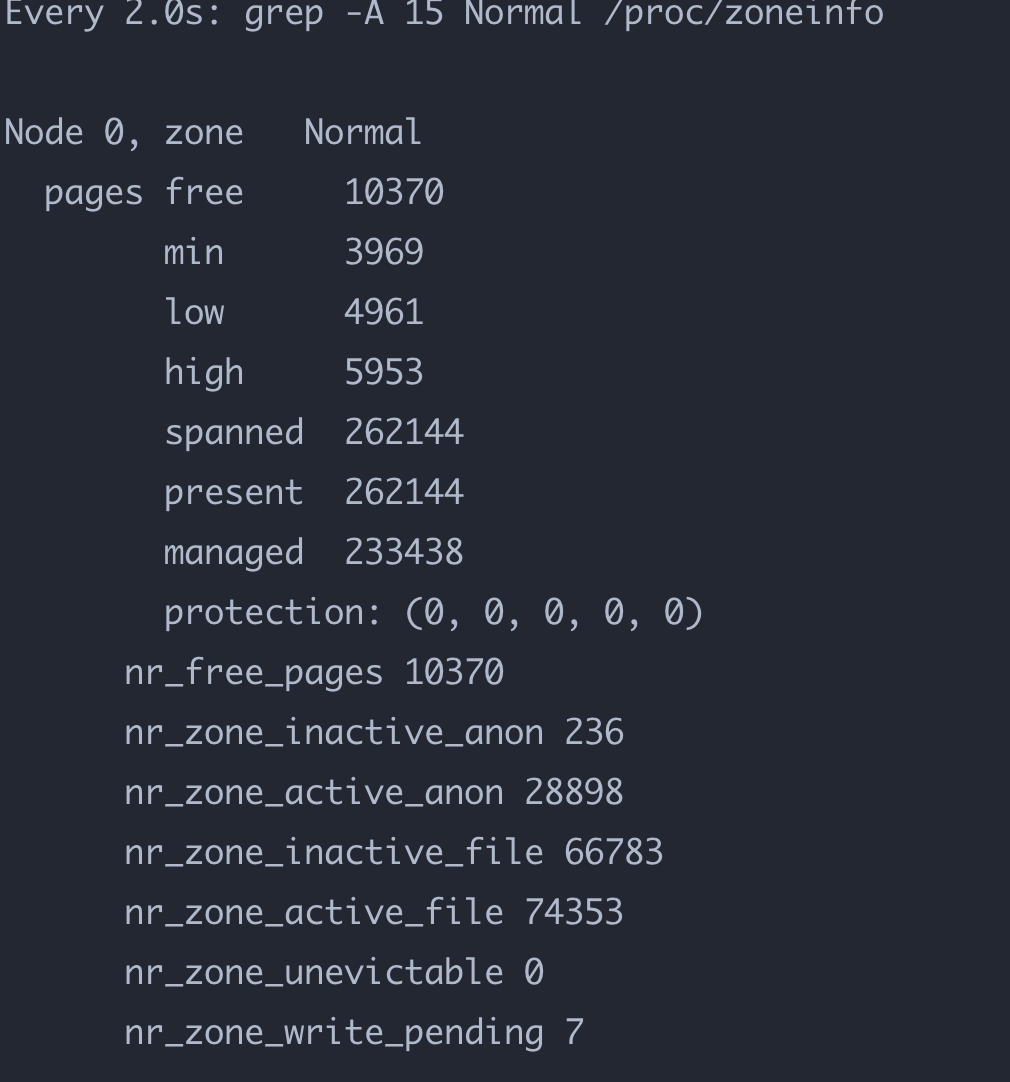1010x1082 pixels.
Task: Click the min watermark value 3969
Action: pos(384,252)
